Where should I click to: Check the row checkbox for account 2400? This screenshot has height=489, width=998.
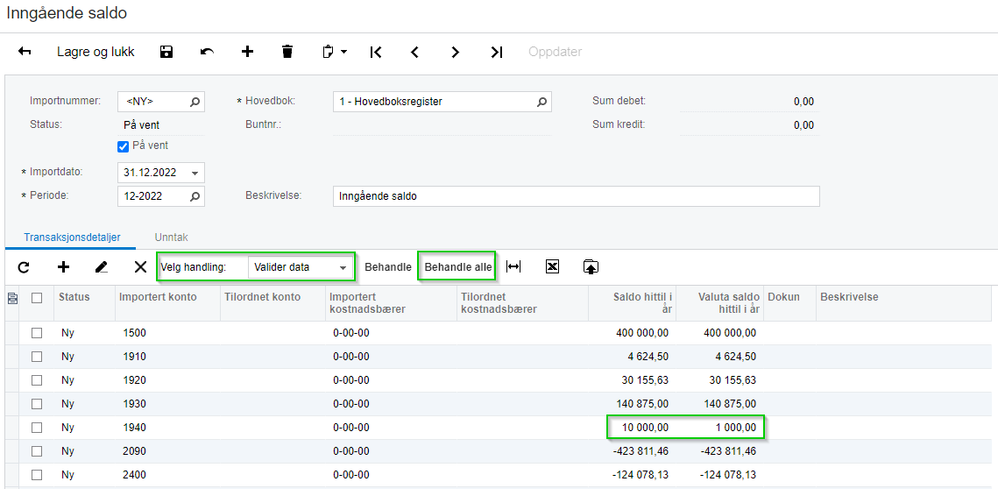point(37,474)
